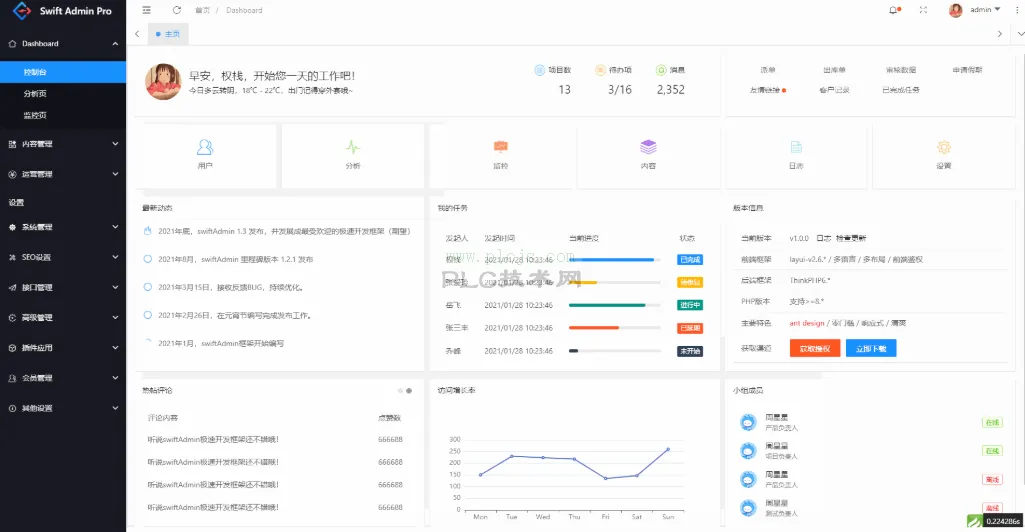Click the 内容管理 sidebar icon
Viewport: 1025px width, 532px height.
tap(12, 144)
